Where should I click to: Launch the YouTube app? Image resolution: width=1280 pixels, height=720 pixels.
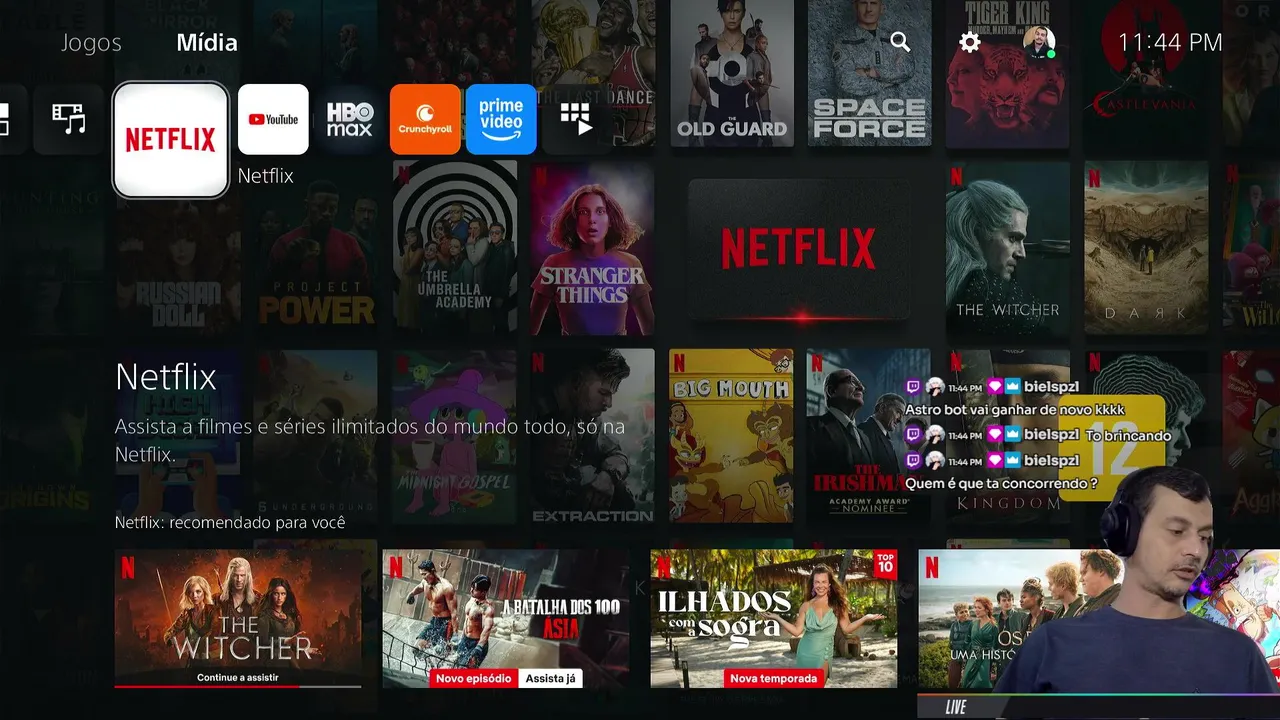(273, 119)
